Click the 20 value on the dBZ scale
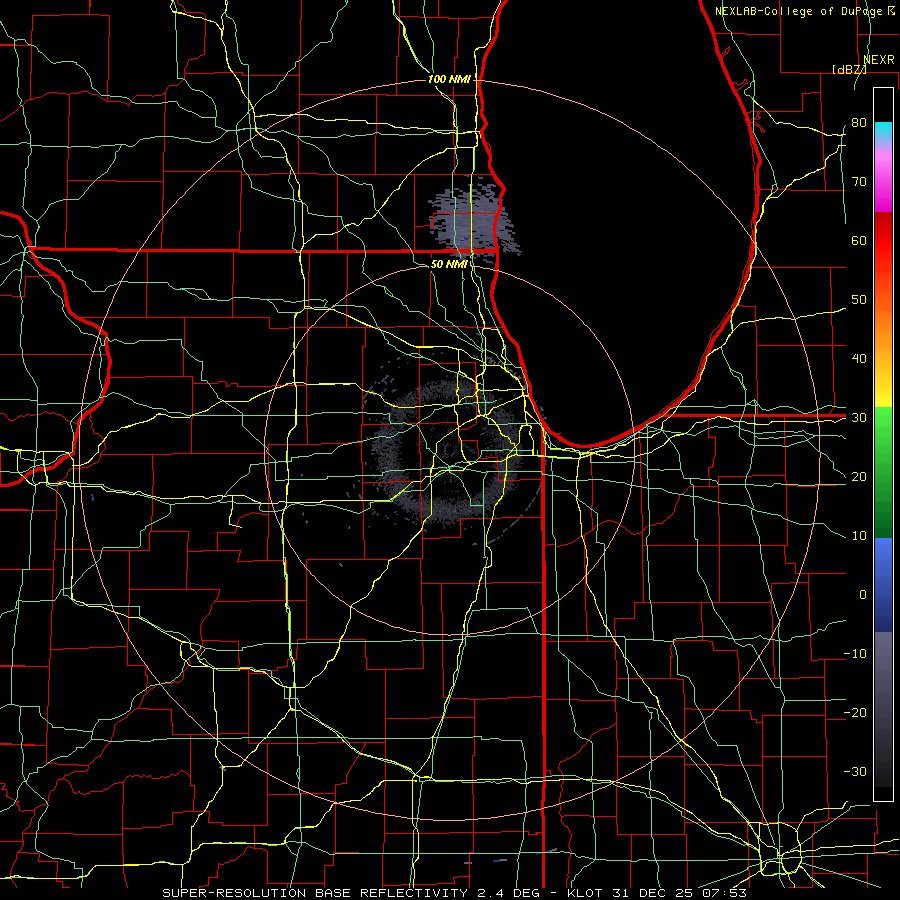 859,476
